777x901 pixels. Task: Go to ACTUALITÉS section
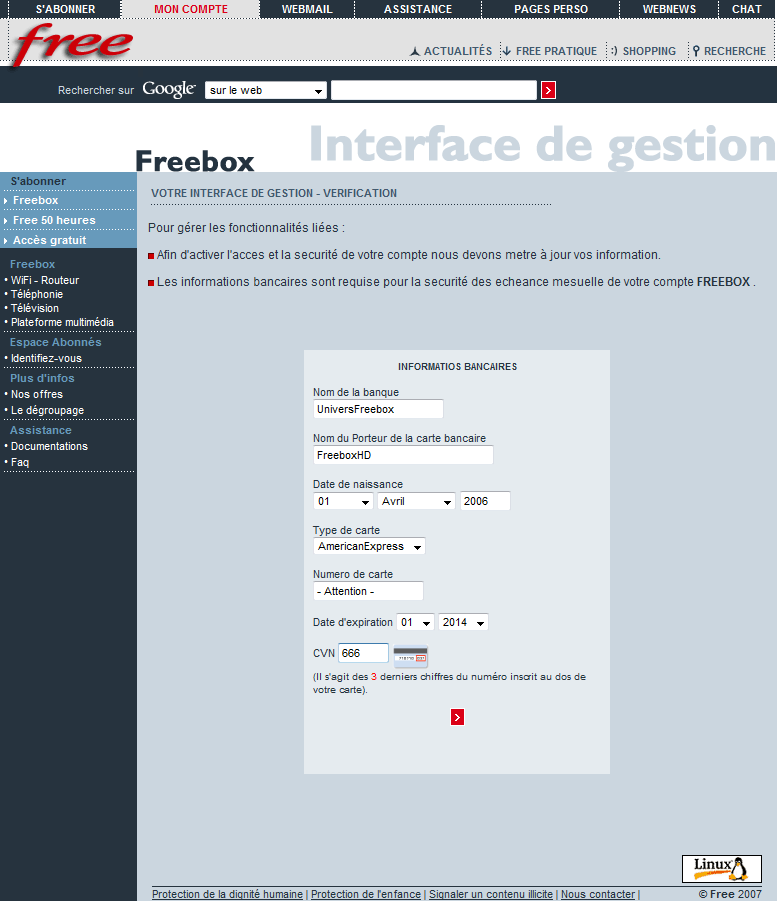[x=451, y=51]
